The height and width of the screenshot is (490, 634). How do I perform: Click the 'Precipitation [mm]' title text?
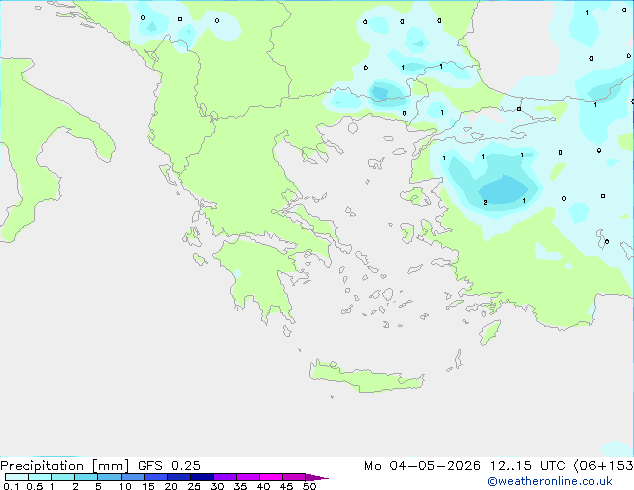point(64,466)
